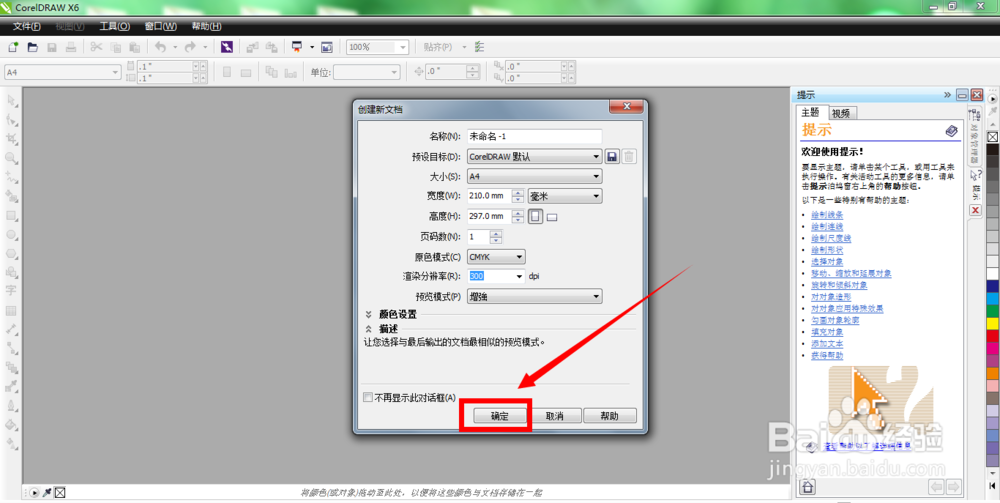Pick the orange swatch in the color palette
The image size is (1000, 503).
pos(993,373)
